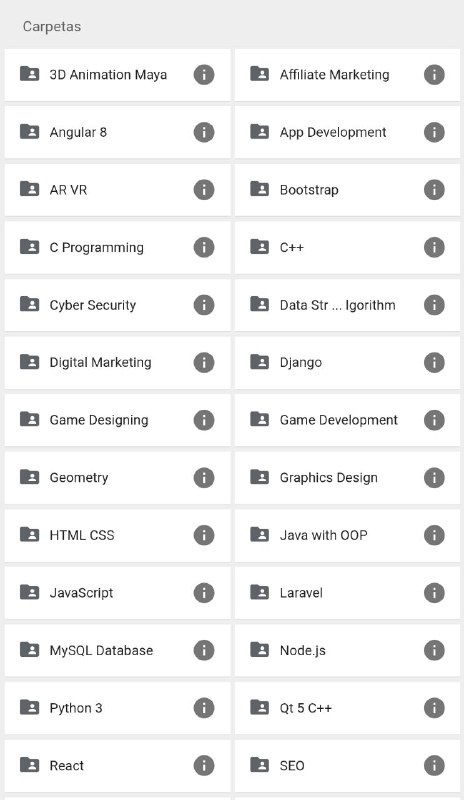Viewport: 464px width, 800px height.
Task: Show info for HTML CSS folder
Action: (204, 535)
